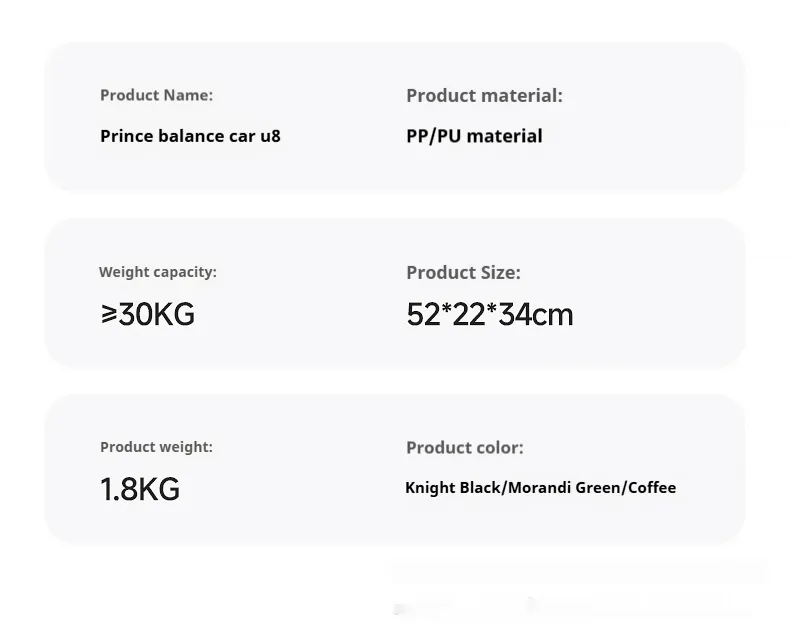Click the "Coffee" color name
Viewport: 790px width, 638px height.
point(651,488)
